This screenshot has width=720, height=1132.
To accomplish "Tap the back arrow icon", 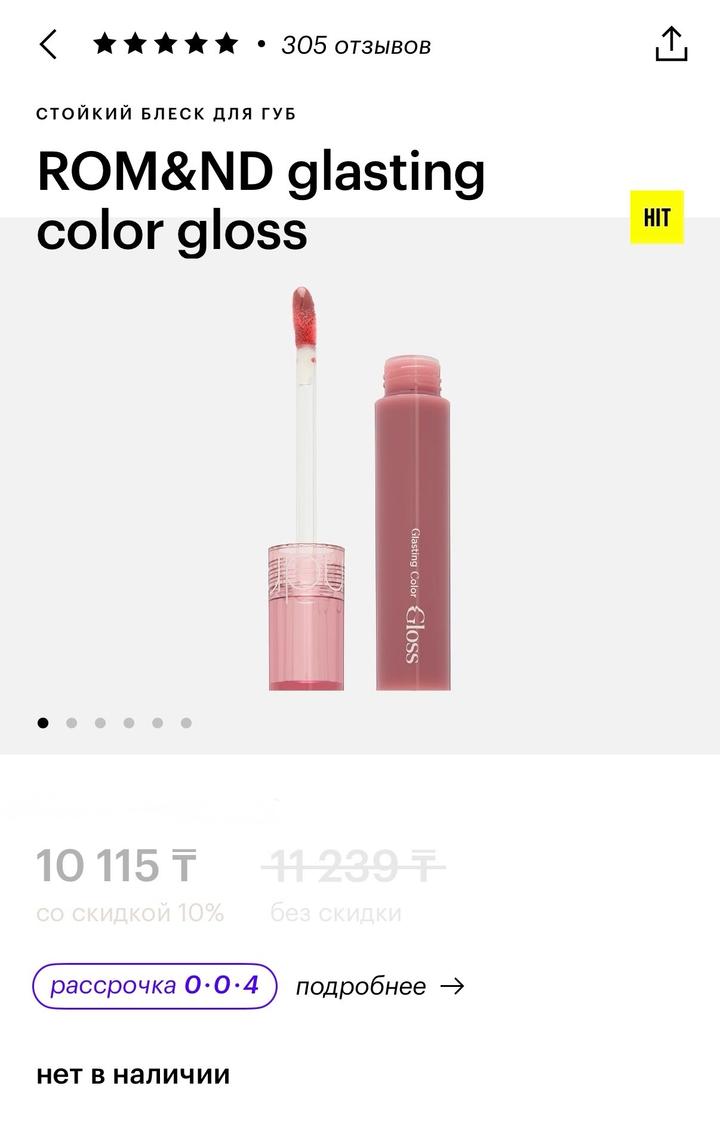I will (x=48, y=45).
